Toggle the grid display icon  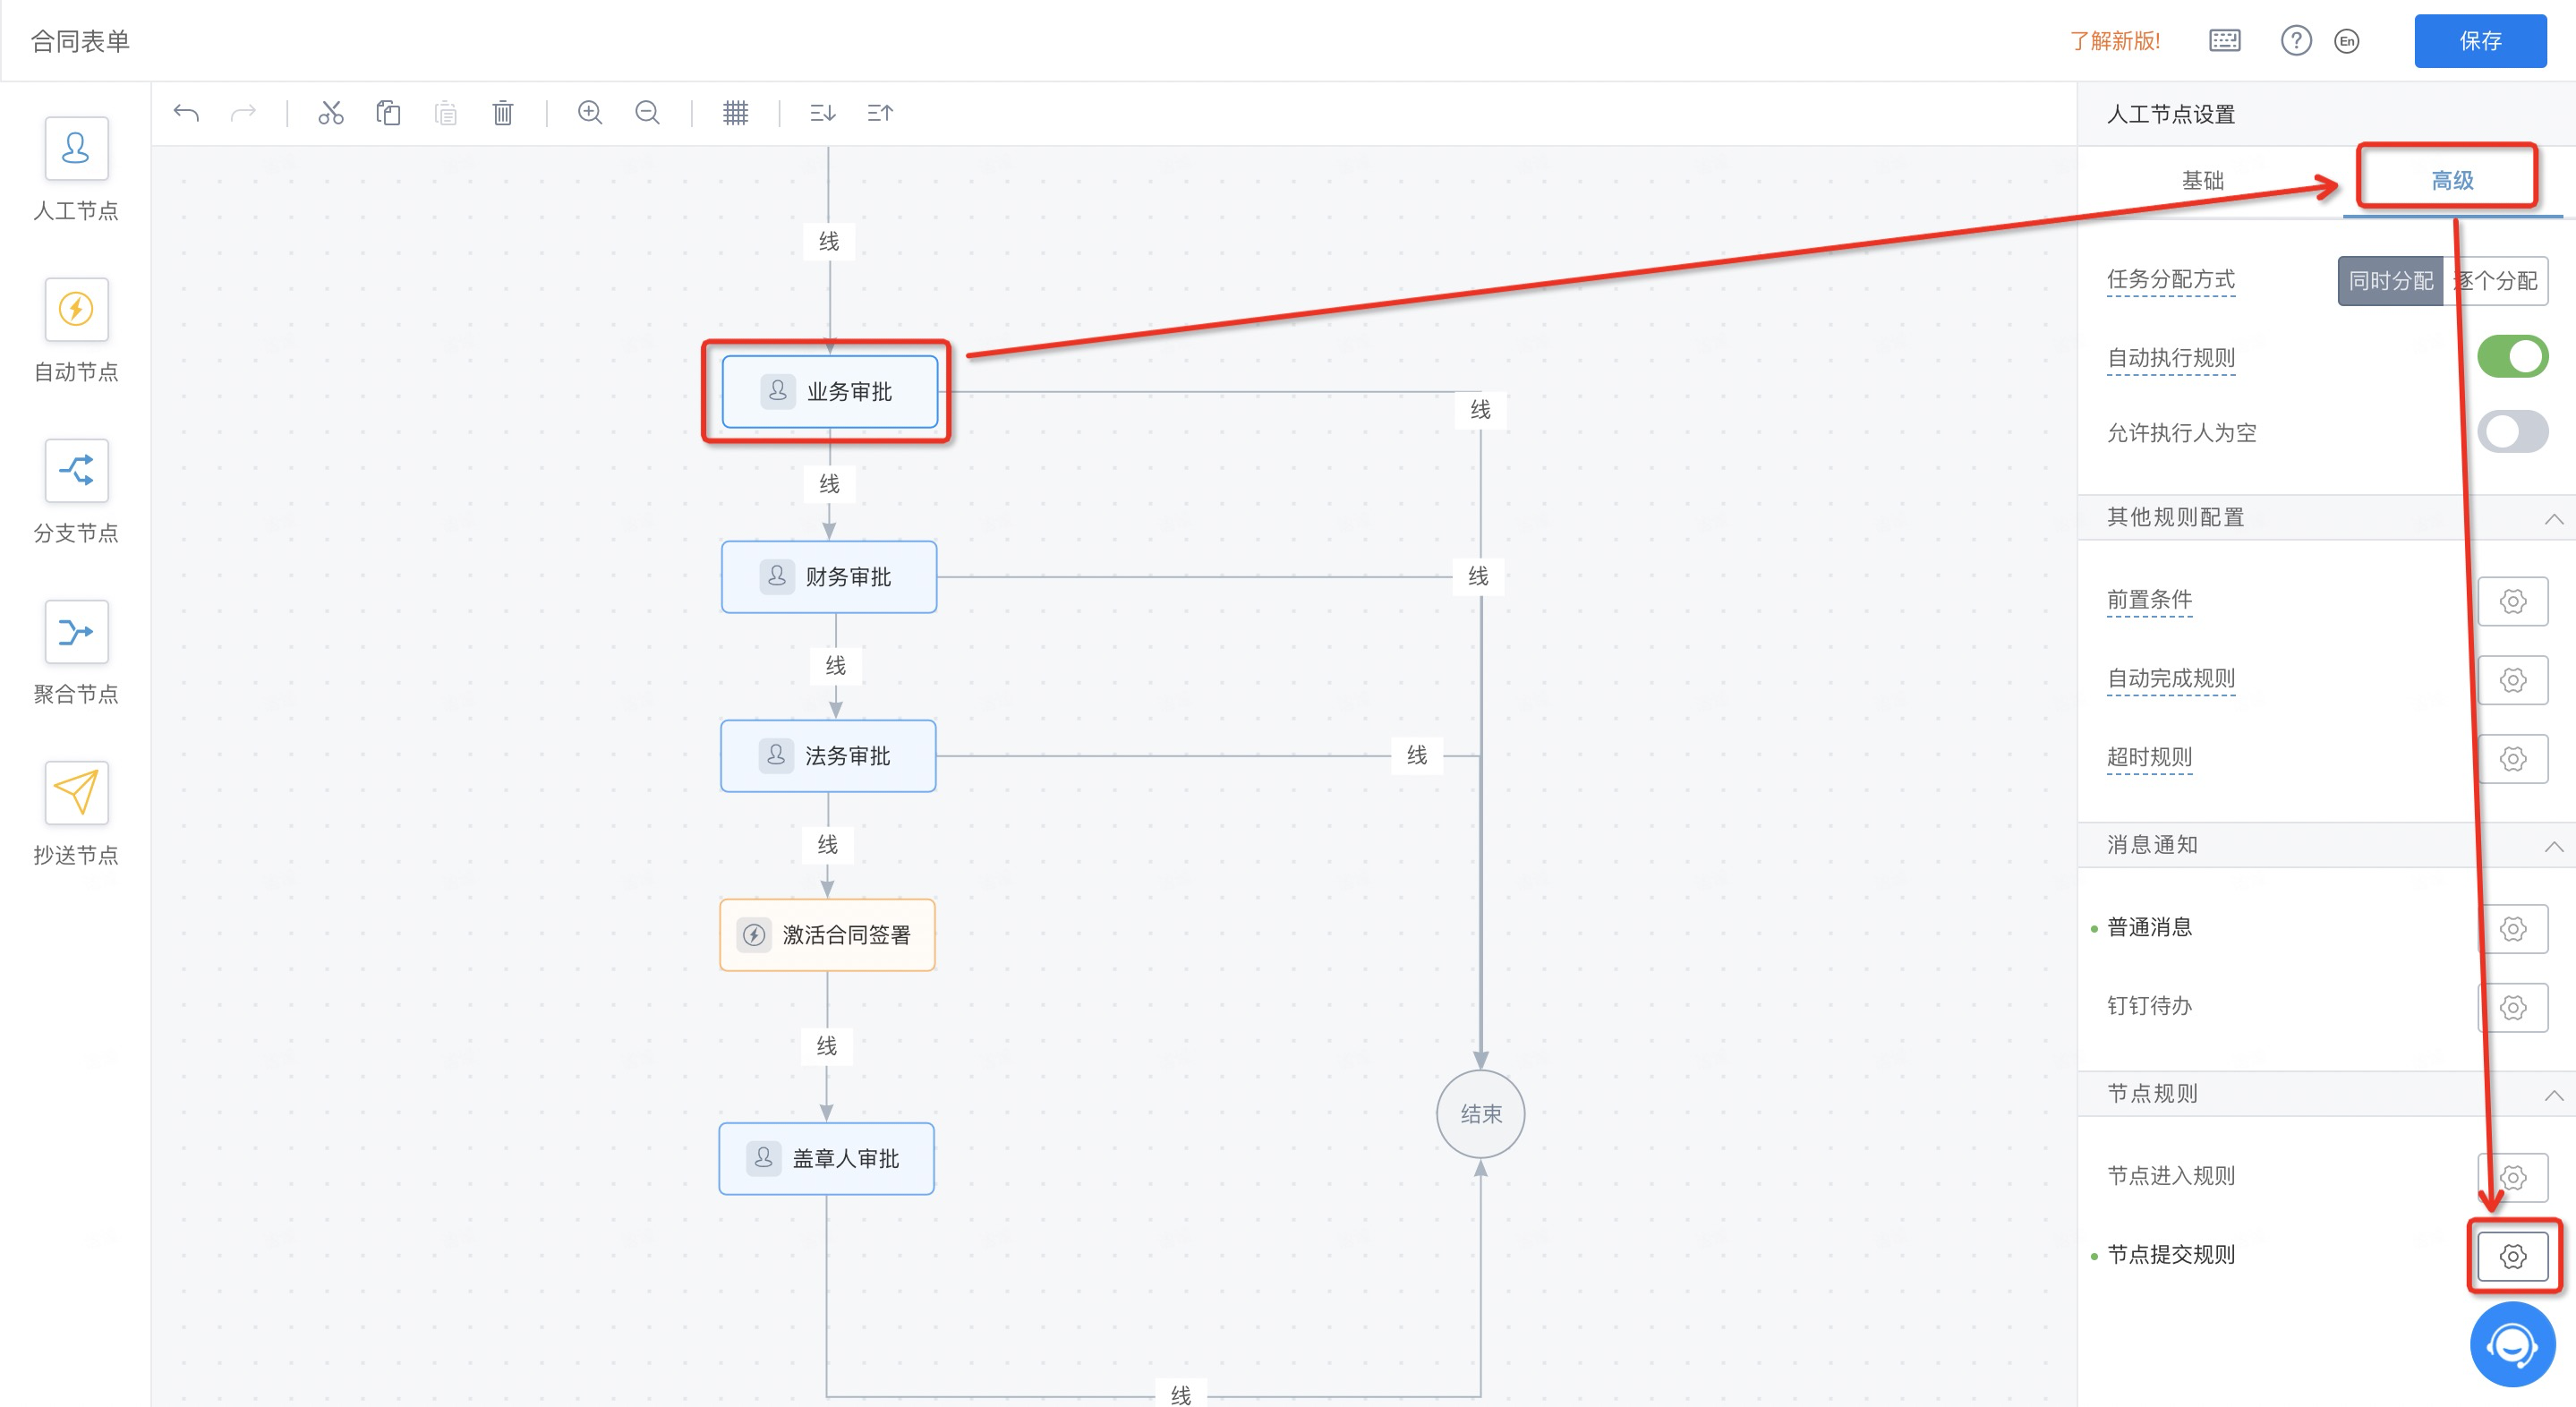coord(735,113)
